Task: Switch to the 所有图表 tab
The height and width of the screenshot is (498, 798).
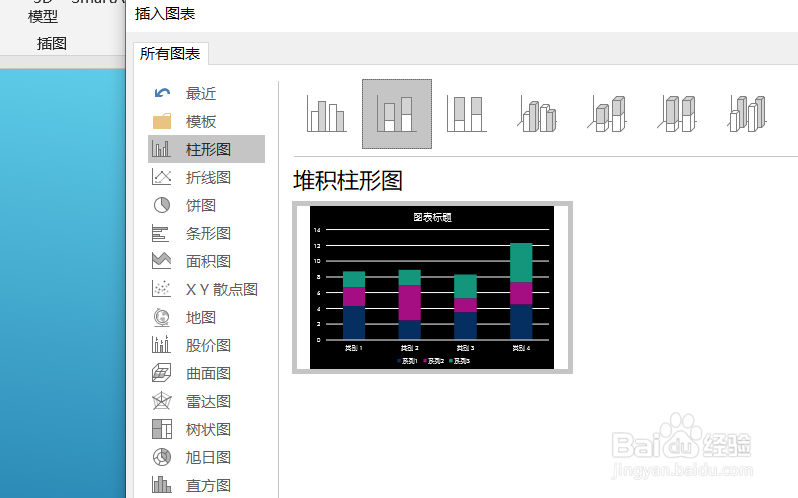Action: [170, 53]
